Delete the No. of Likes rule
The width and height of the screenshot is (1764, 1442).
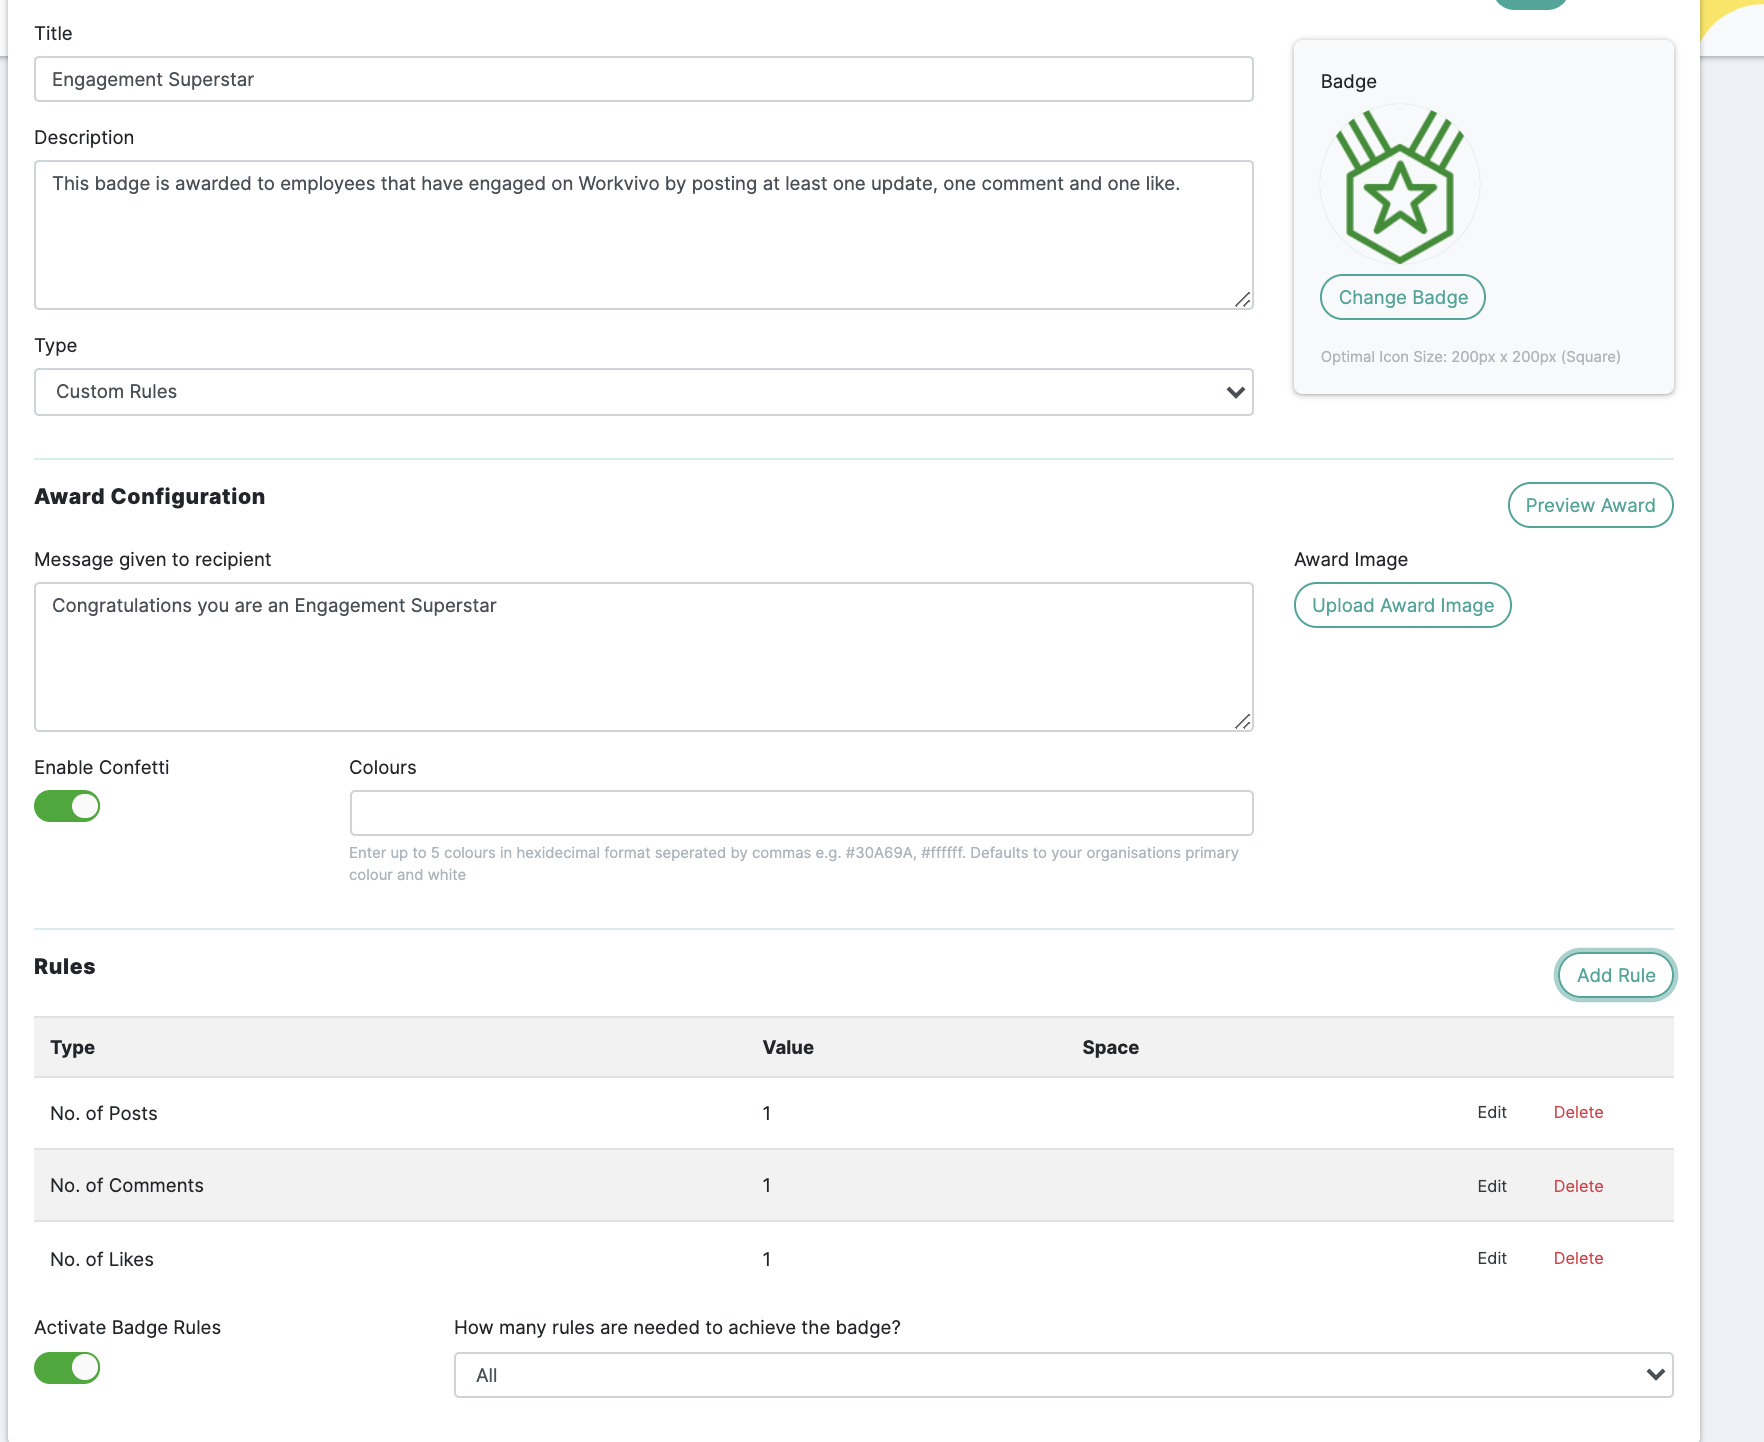pos(1578,1258)
